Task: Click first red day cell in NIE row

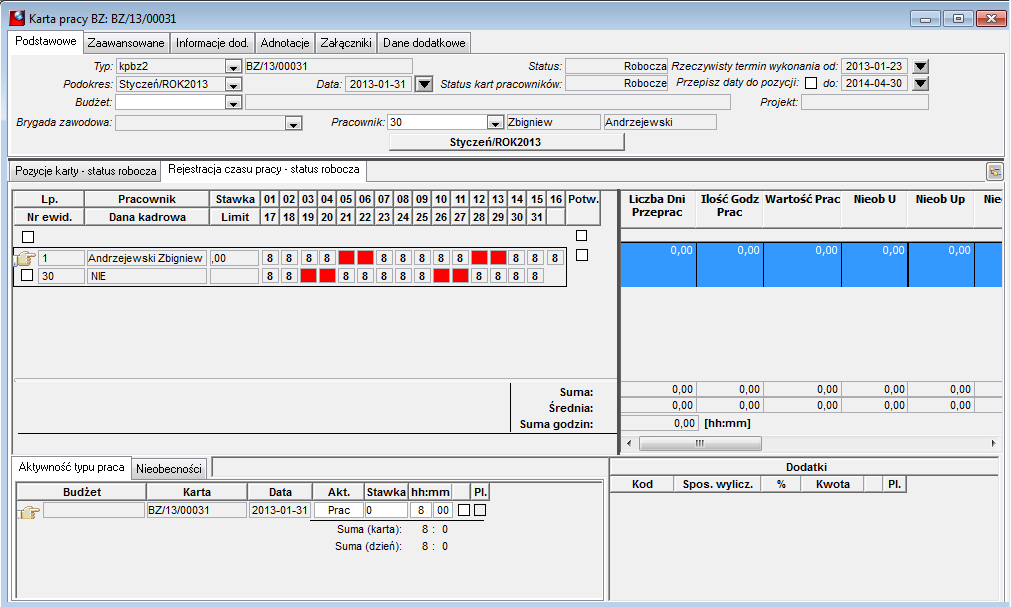Action: coord(308,276)
